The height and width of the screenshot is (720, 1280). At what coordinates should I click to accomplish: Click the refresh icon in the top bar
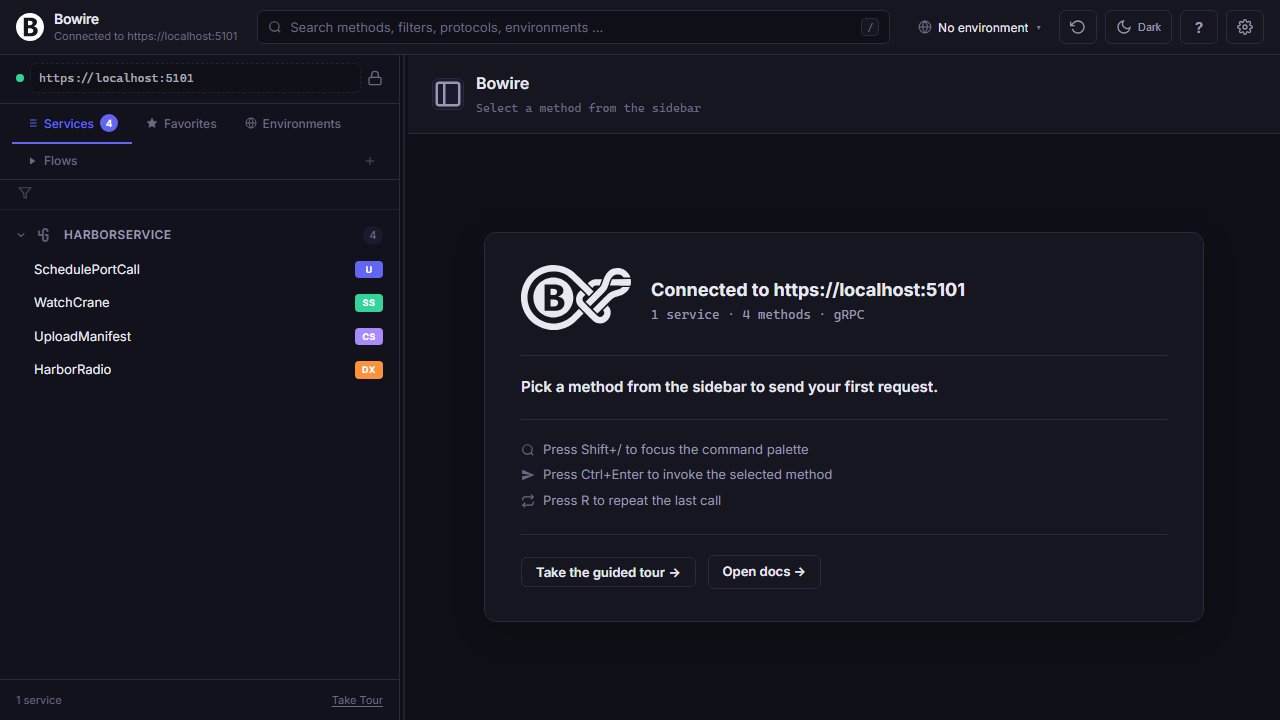coord(1077,27)
